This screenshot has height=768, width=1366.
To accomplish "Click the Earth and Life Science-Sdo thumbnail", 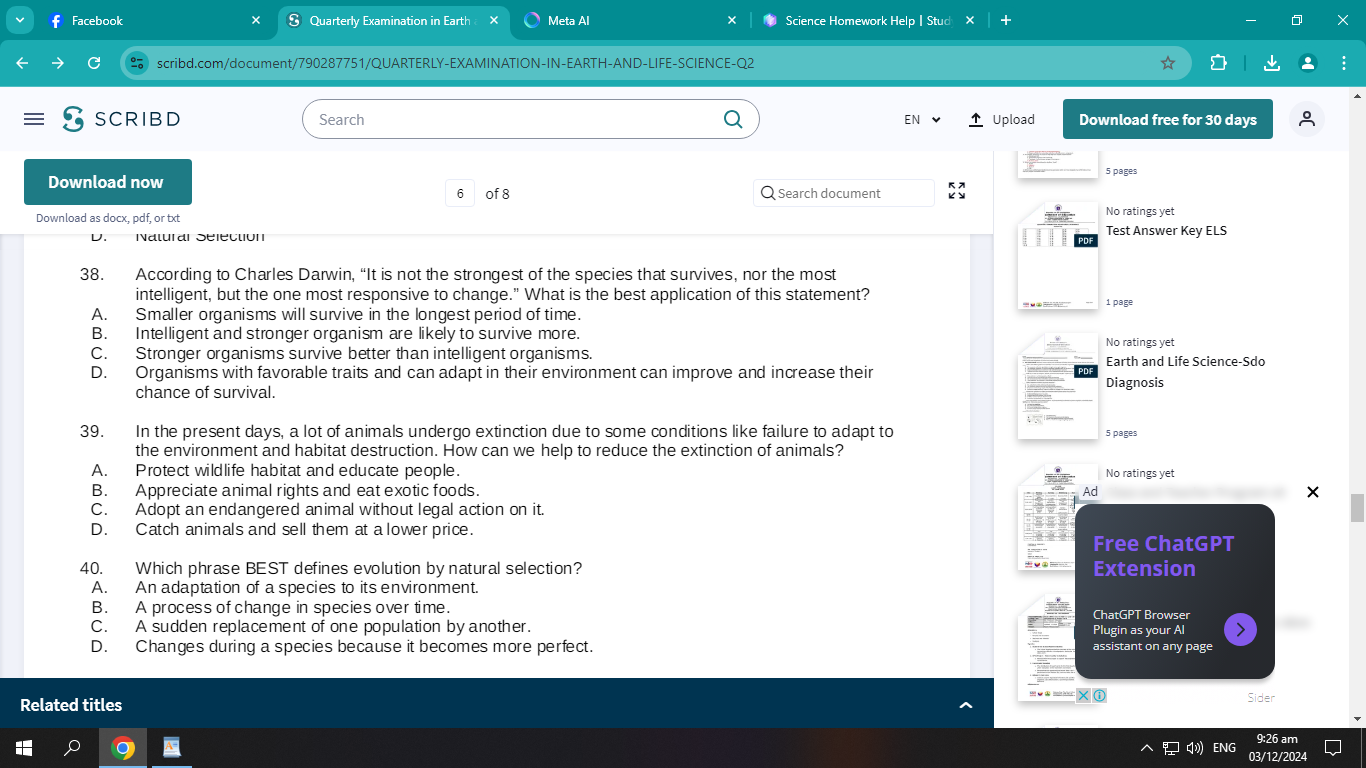I will [x=1058, y=386].
